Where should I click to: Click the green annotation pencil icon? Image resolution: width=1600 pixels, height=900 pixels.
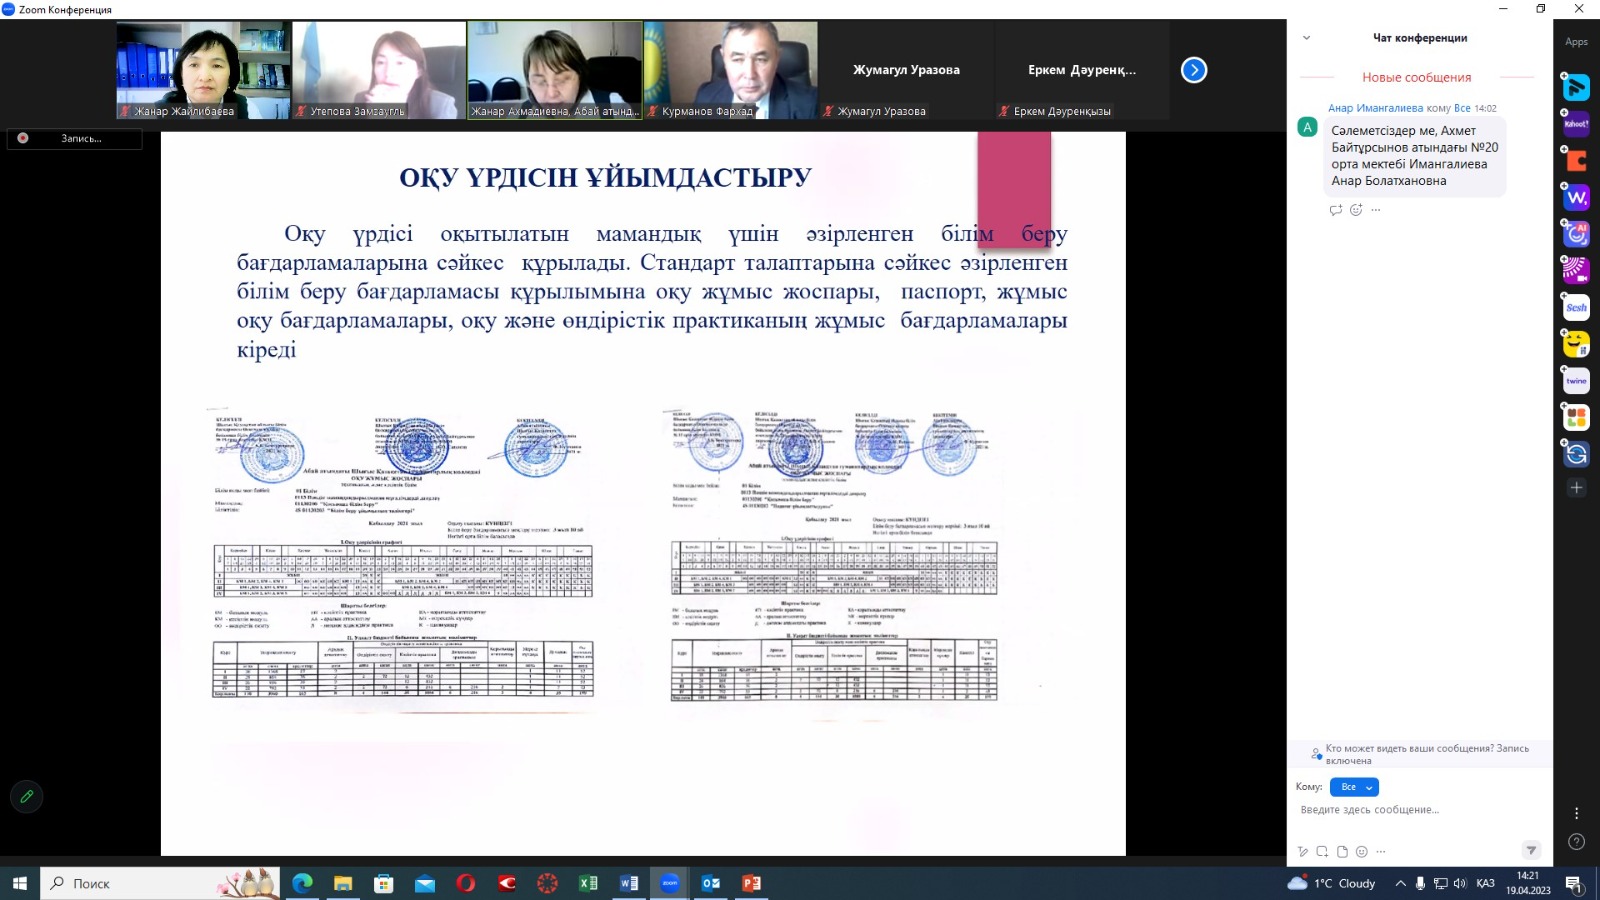[27, 797]
